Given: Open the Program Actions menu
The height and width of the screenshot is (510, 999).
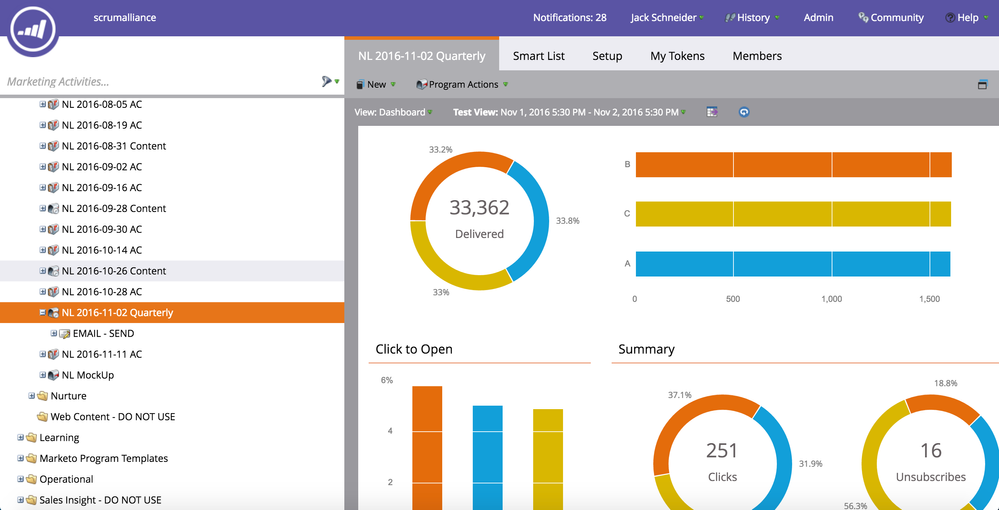Looking at the screenshot, I should (462, 85).
